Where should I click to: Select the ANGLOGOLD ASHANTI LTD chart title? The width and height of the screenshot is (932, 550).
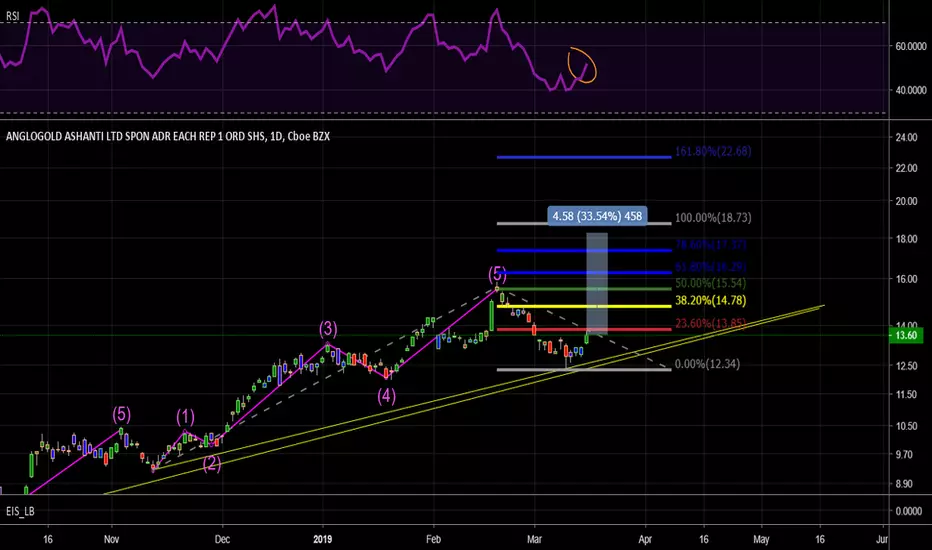[x=168, y=136]
